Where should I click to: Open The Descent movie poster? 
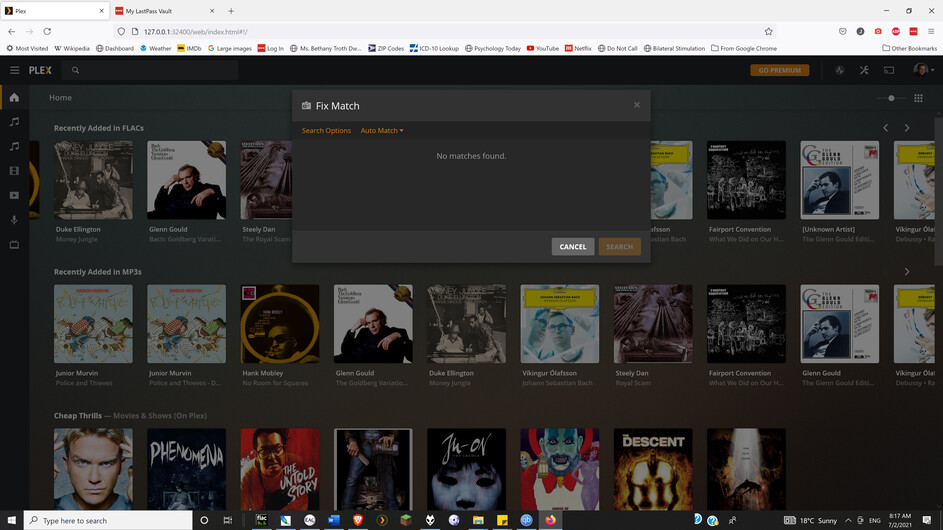click(x=653, y=469)
